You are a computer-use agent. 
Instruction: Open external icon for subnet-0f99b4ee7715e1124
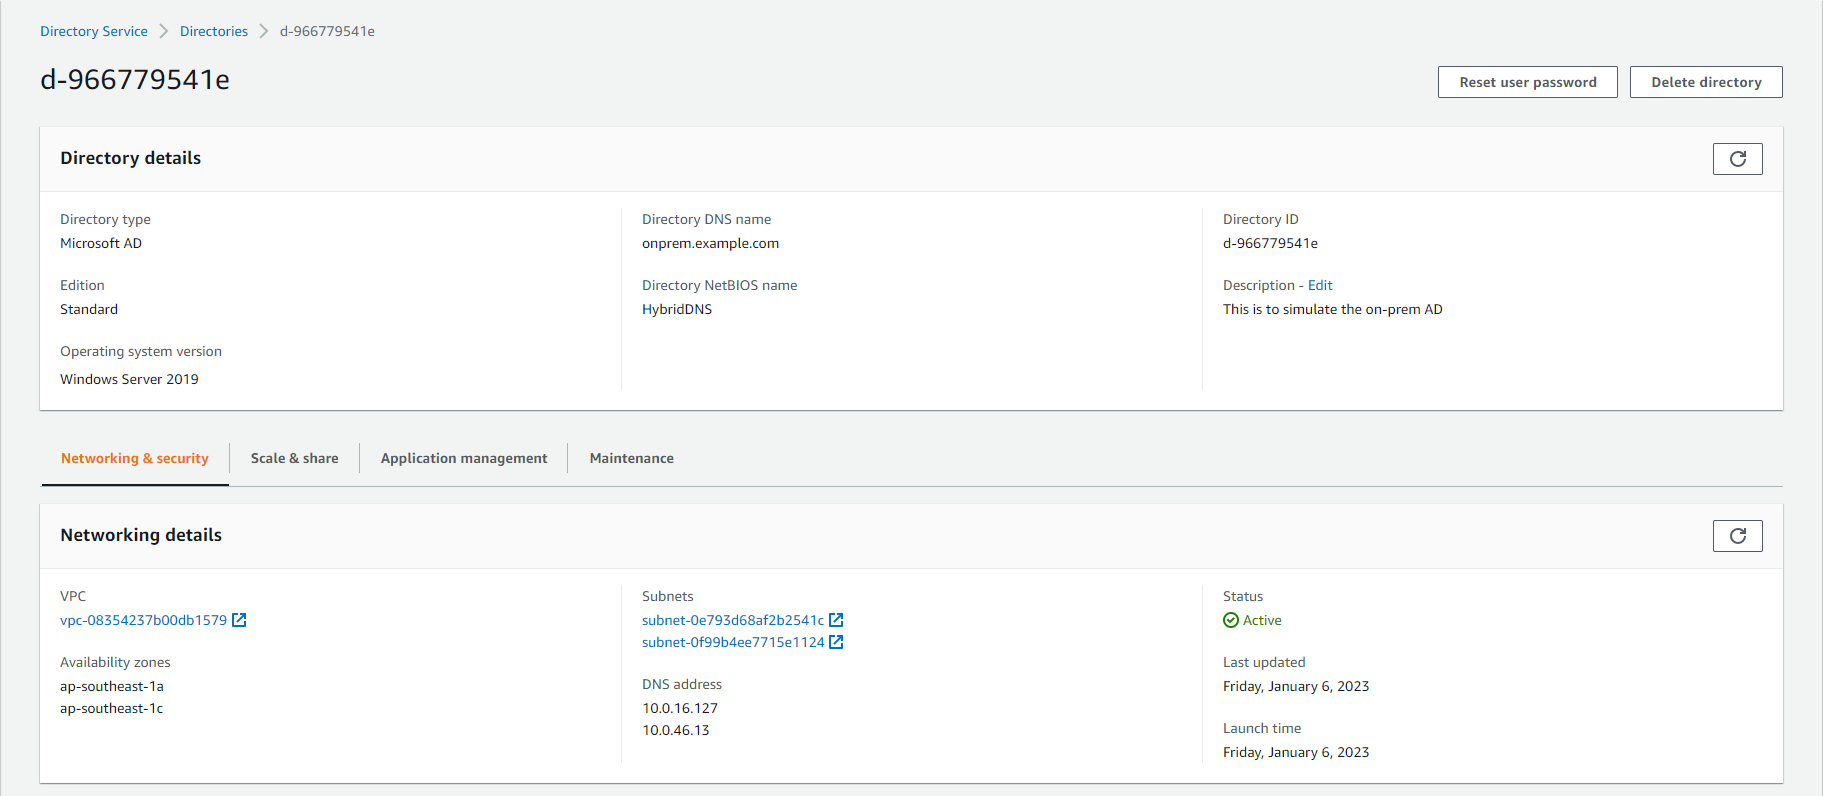click(x=836, y=642)
